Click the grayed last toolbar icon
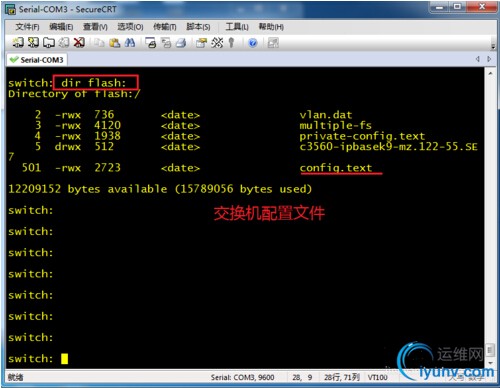The image size is (500, 388). (273, 43)
